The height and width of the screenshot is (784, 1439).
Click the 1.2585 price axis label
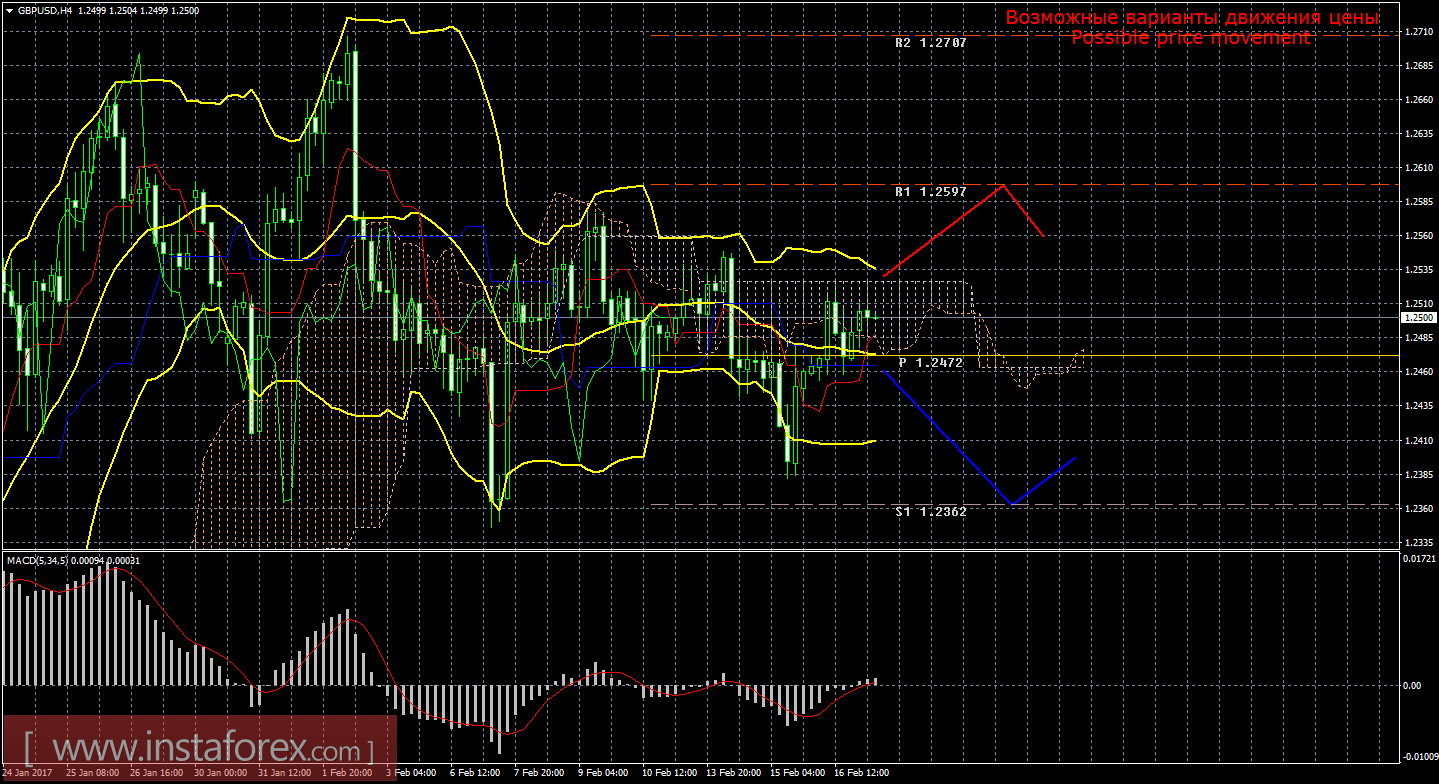tap(1418, 202)
